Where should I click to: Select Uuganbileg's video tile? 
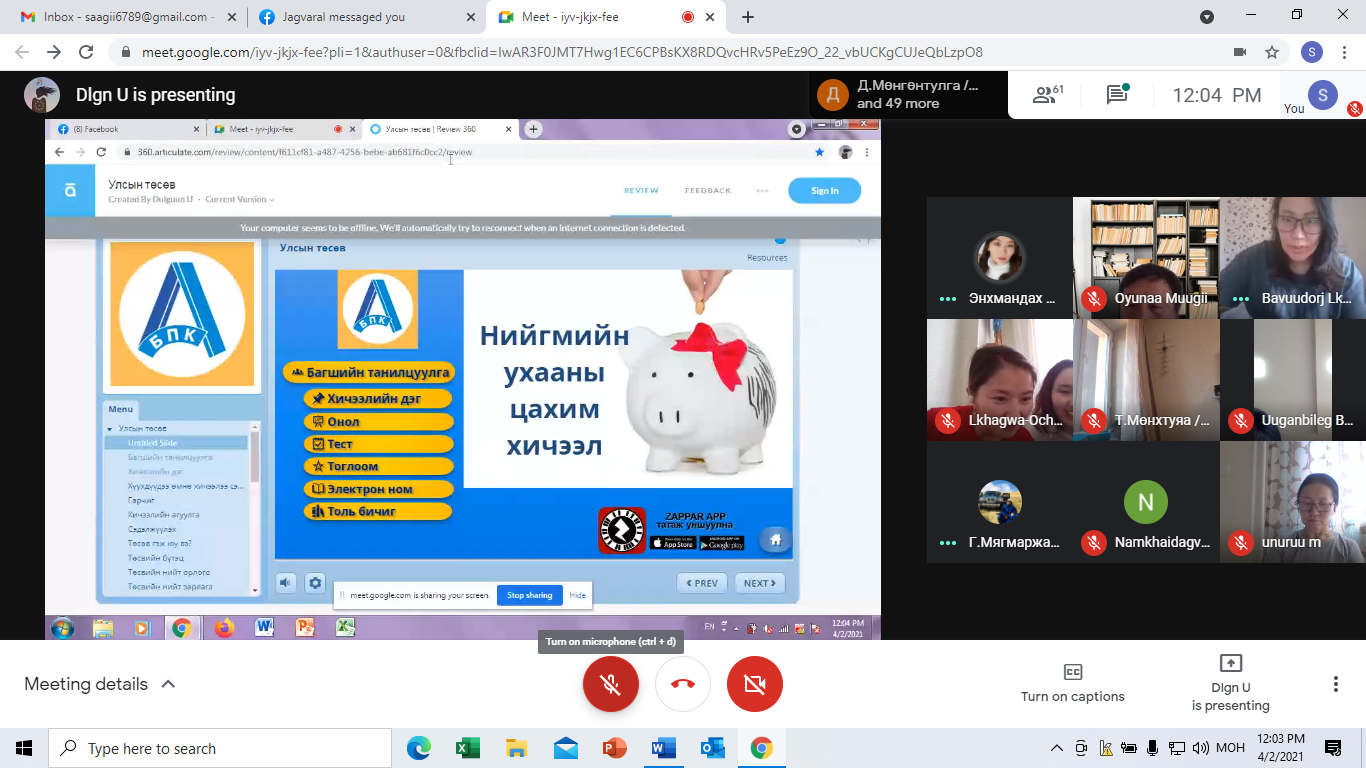(1293, 380)
